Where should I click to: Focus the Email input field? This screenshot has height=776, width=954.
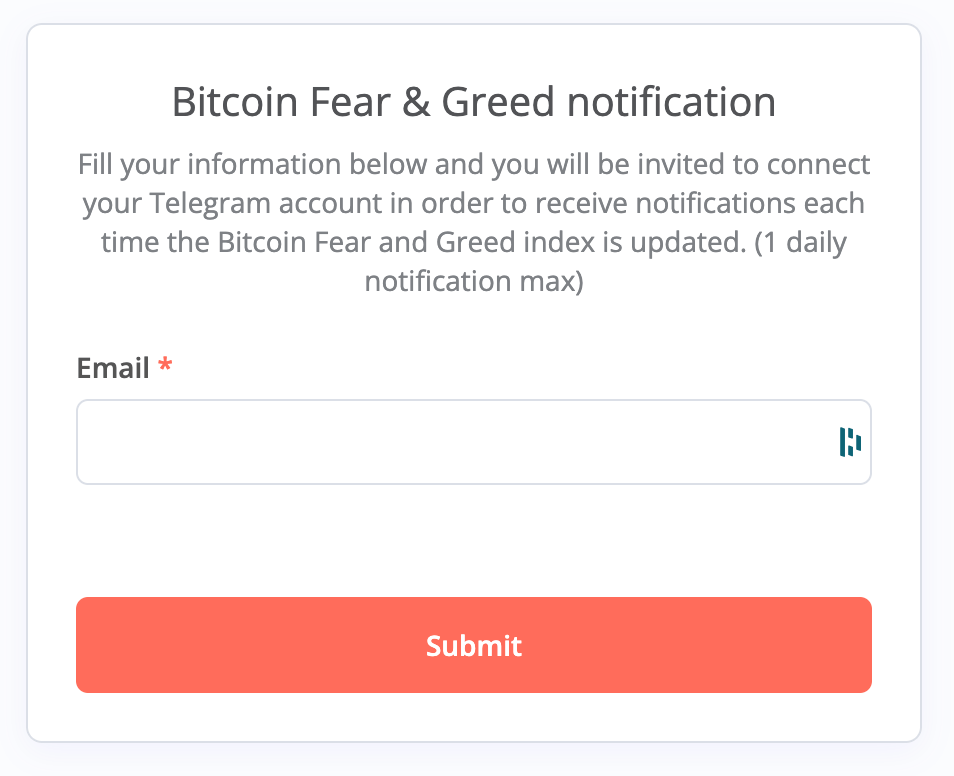point(450,442)
